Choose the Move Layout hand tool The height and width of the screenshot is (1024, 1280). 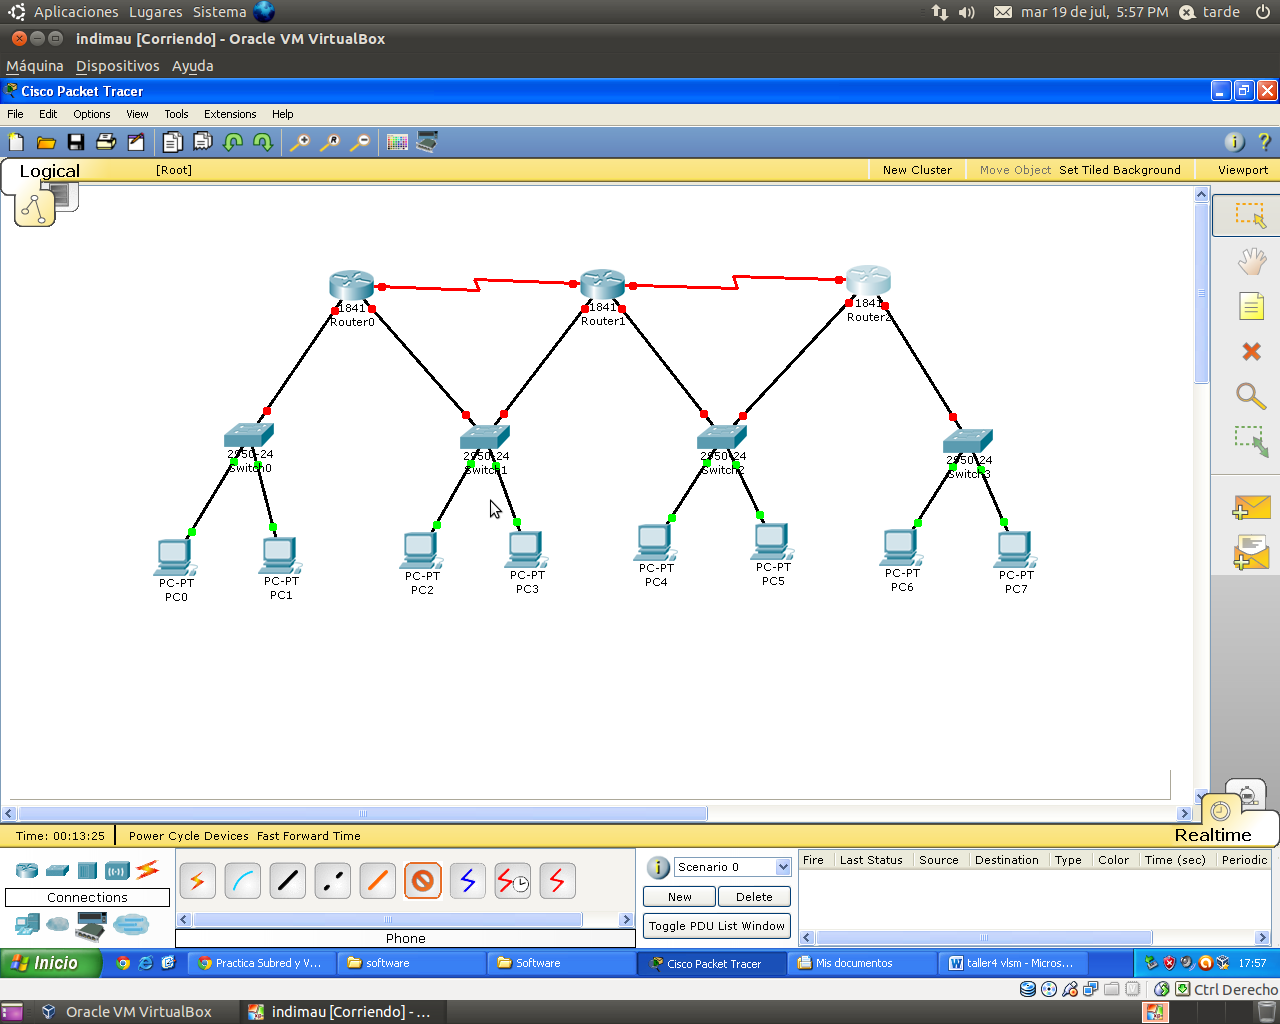1251,261
